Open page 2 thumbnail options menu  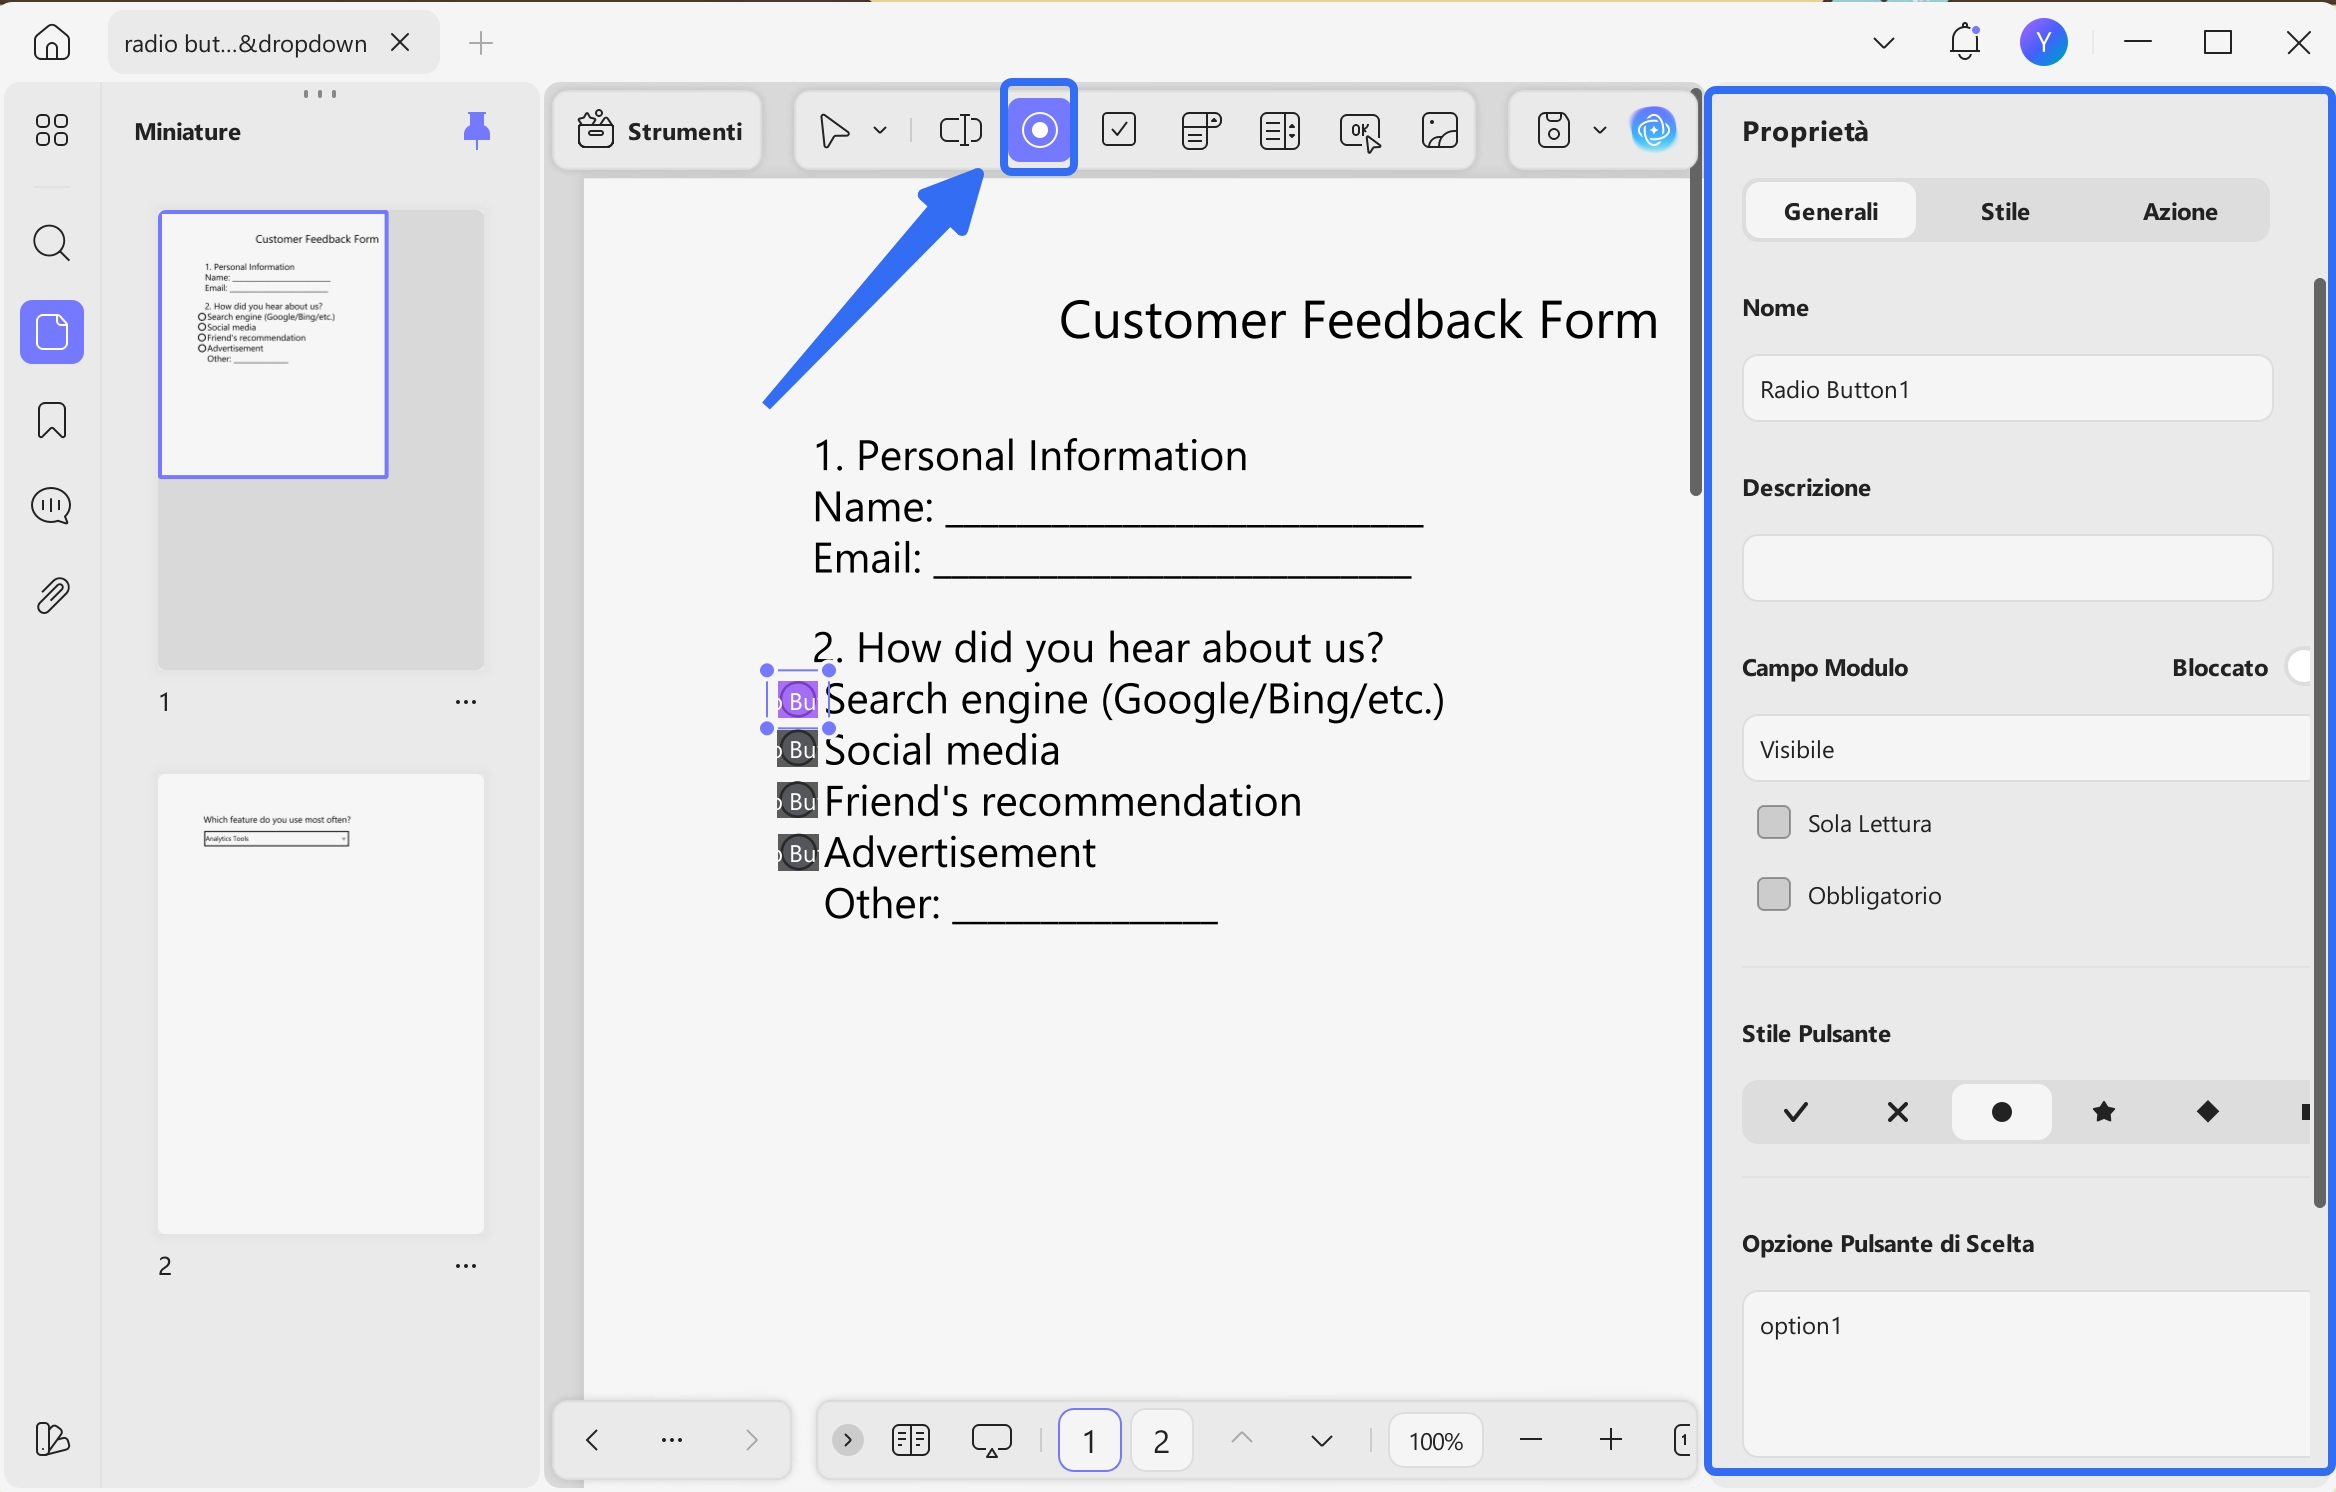[466, 1266]
